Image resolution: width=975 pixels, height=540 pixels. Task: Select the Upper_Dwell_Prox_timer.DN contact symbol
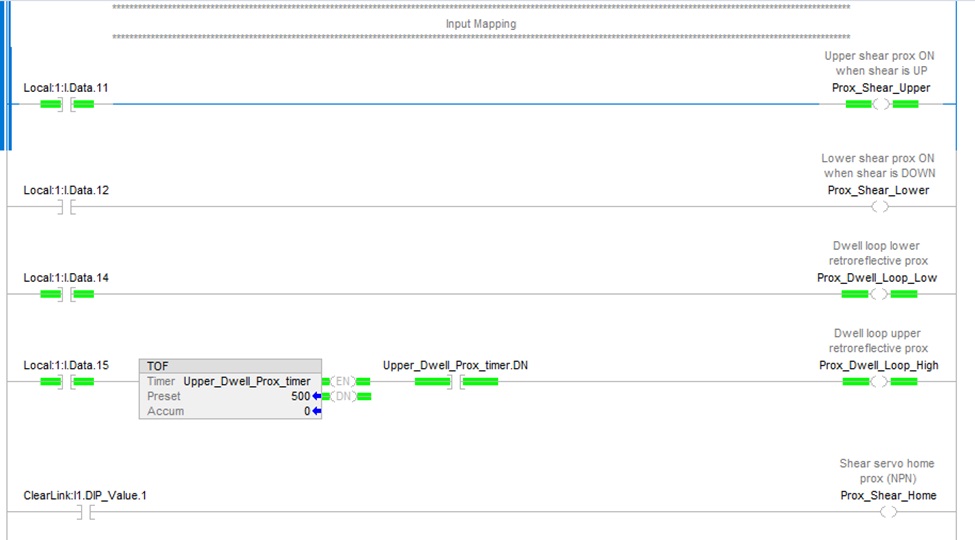point(455,381)
